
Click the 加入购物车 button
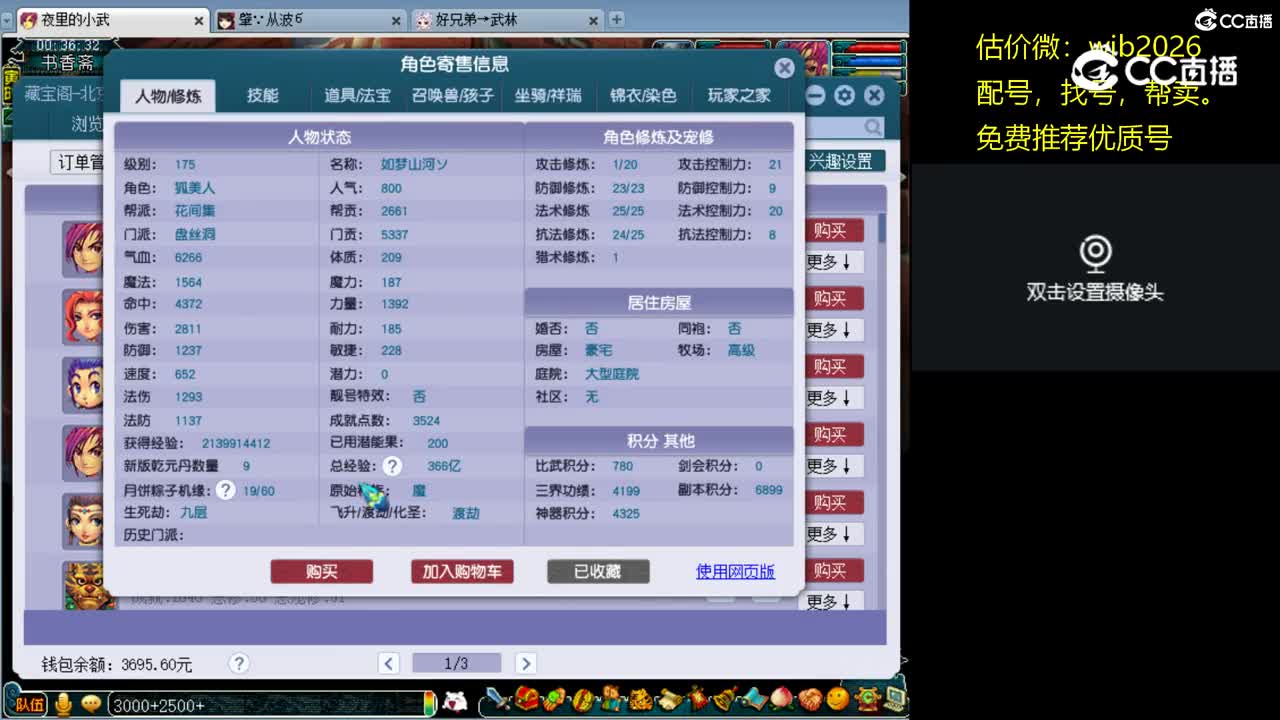460,571
